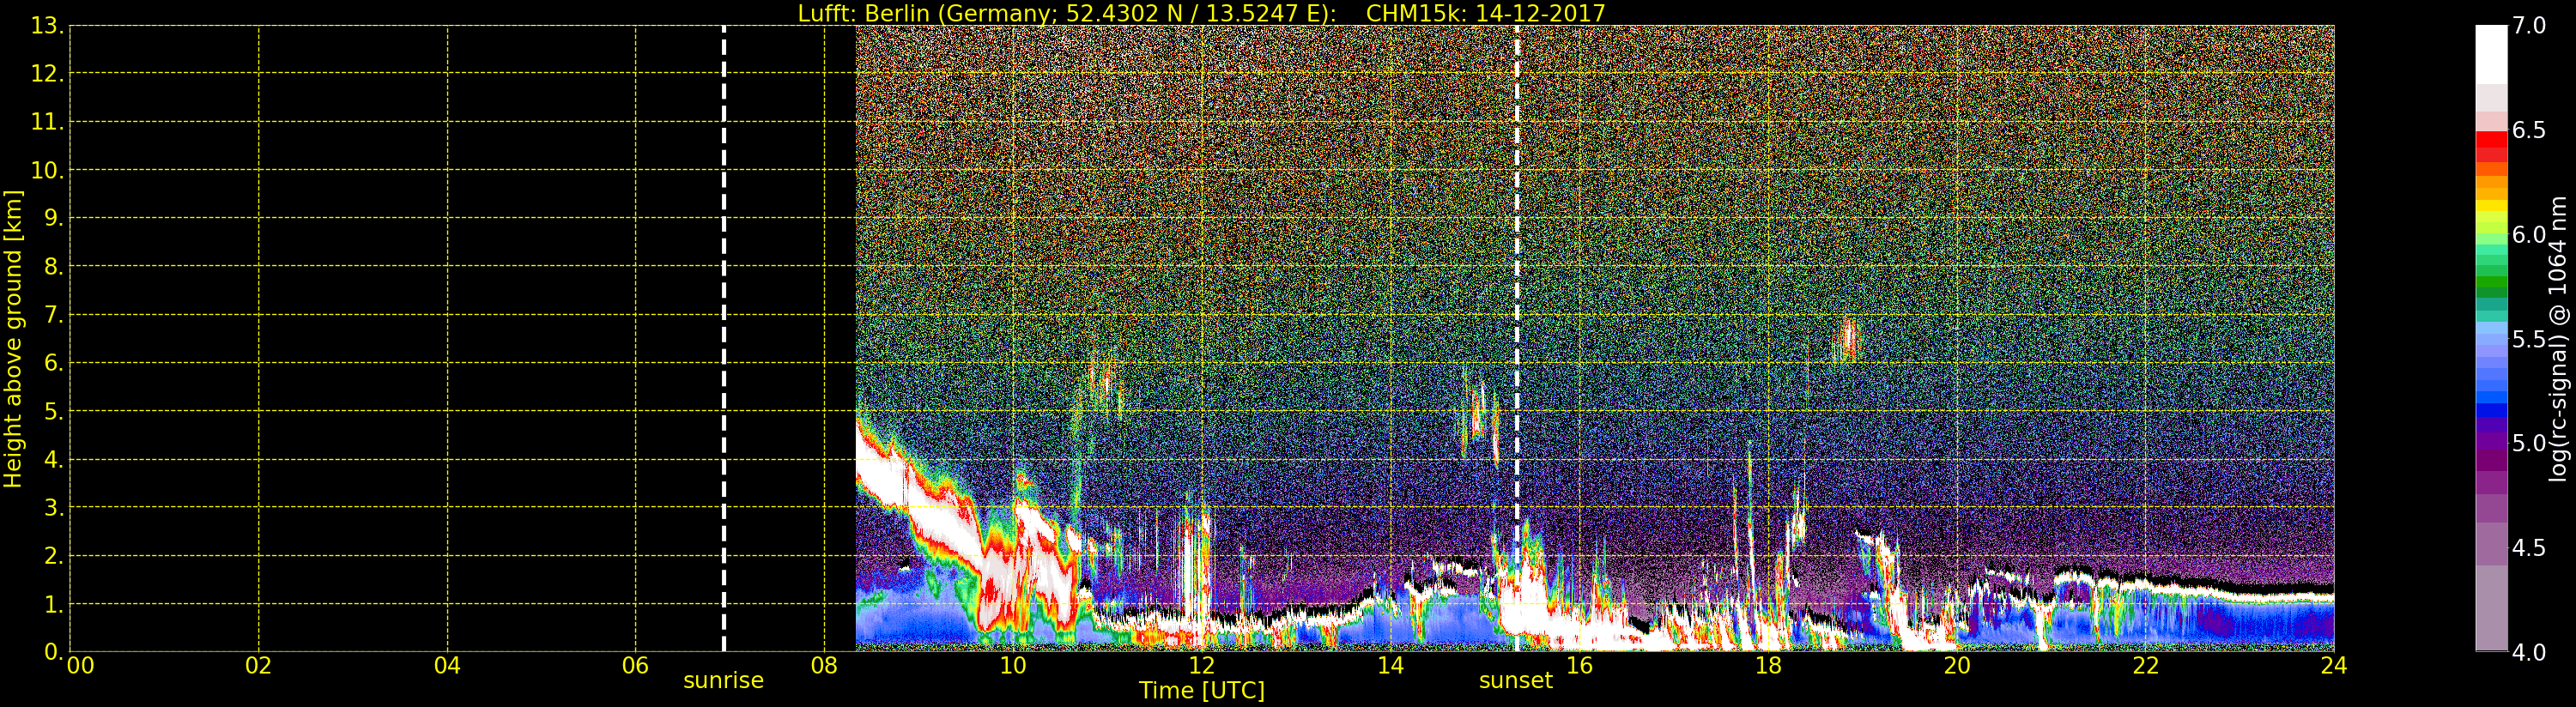This screenshot has height=707, width=2576.
Task: Click the time axis tick label '16'
Action: coord(1579,665)
